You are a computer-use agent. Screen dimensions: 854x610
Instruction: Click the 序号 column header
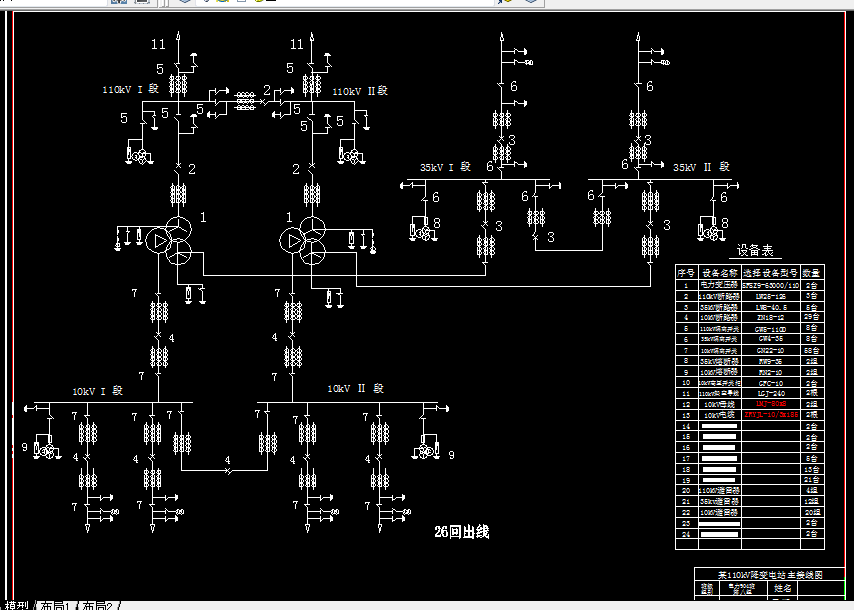686,273
